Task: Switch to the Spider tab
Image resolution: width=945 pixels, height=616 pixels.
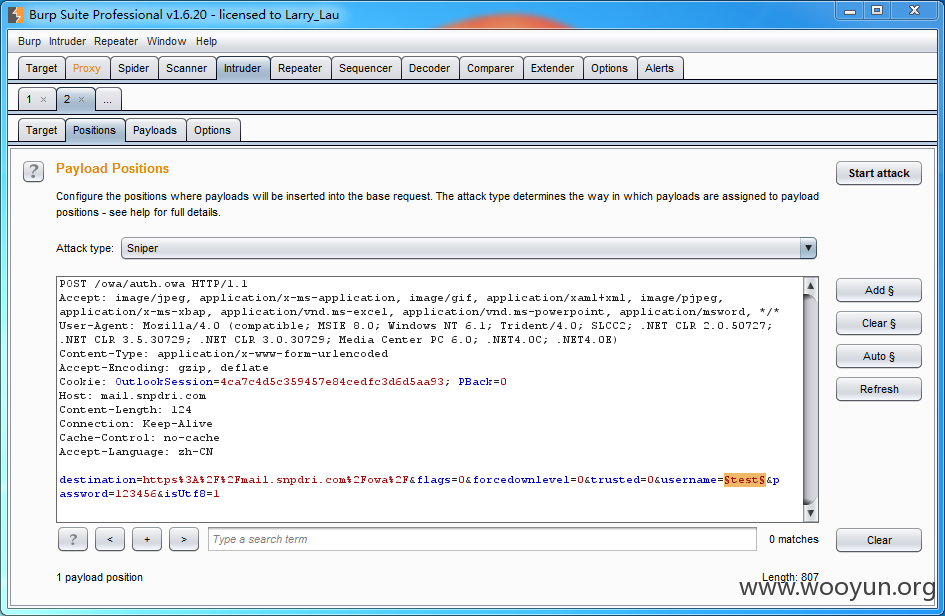Action: tap(133, 68)
